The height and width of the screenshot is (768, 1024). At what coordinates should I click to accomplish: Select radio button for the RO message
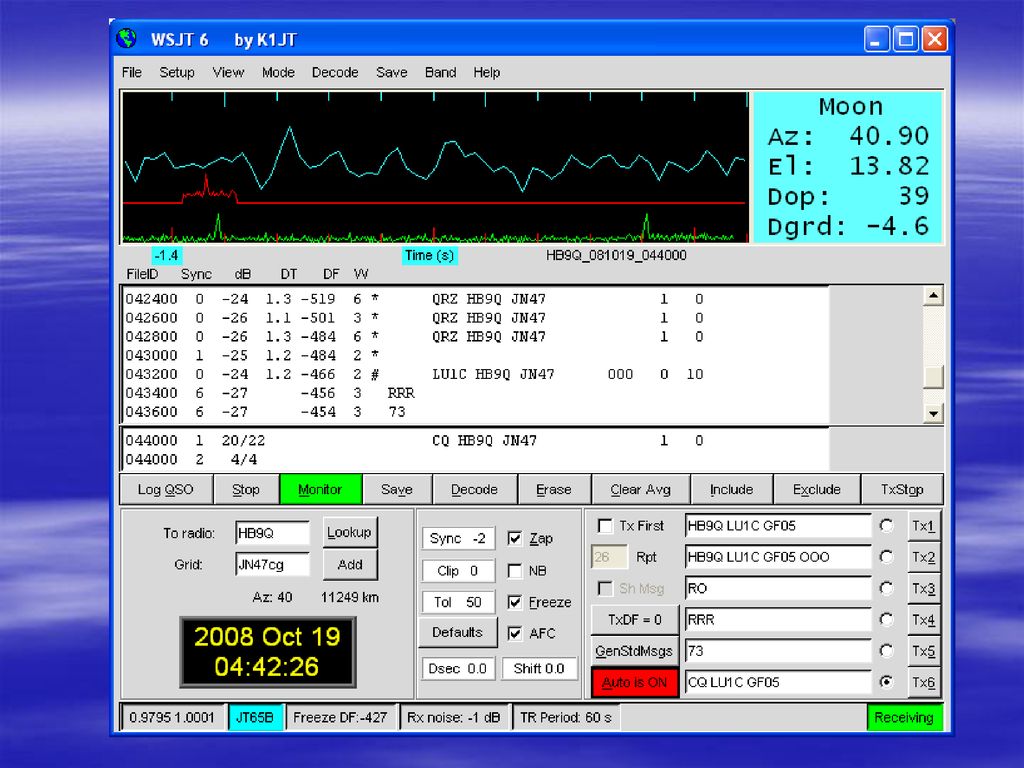[x=886, y=588]
